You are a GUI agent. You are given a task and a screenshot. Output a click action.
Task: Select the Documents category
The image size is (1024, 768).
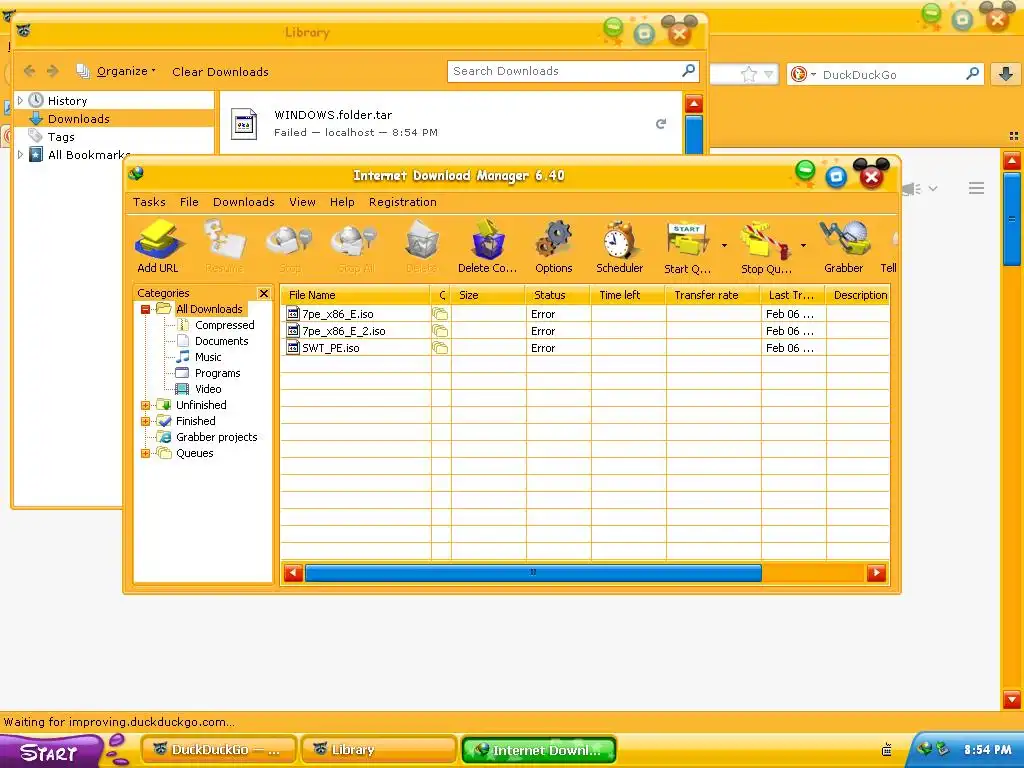pos(221,341)
